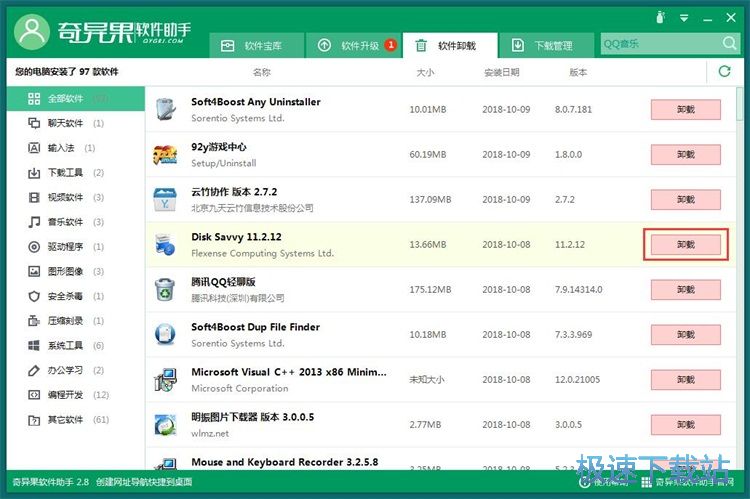This screenshot has width=750, height=499.
Task: Uninstall 腾讯QQ轻聊版
Action: click(x=685, y=289)
